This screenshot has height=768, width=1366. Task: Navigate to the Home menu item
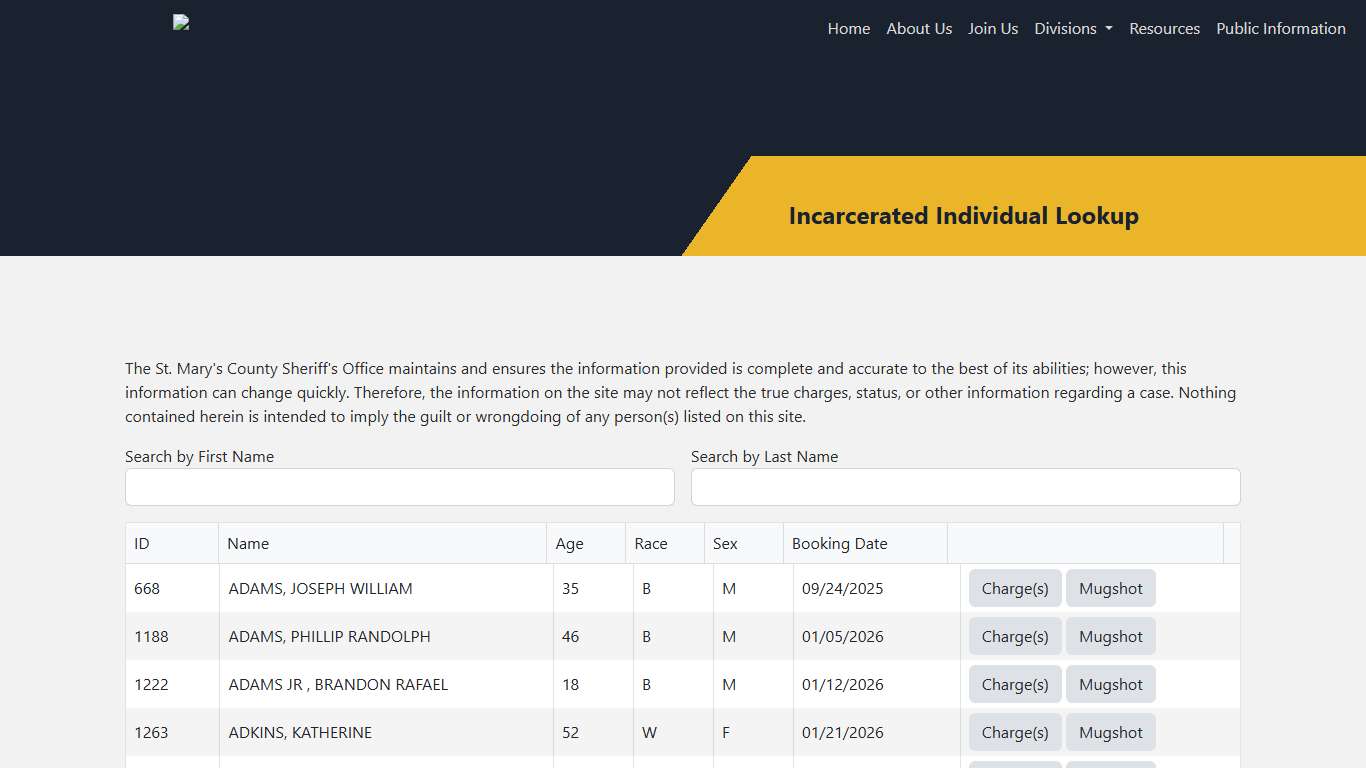pyautogui.click(x=848, y=28)
